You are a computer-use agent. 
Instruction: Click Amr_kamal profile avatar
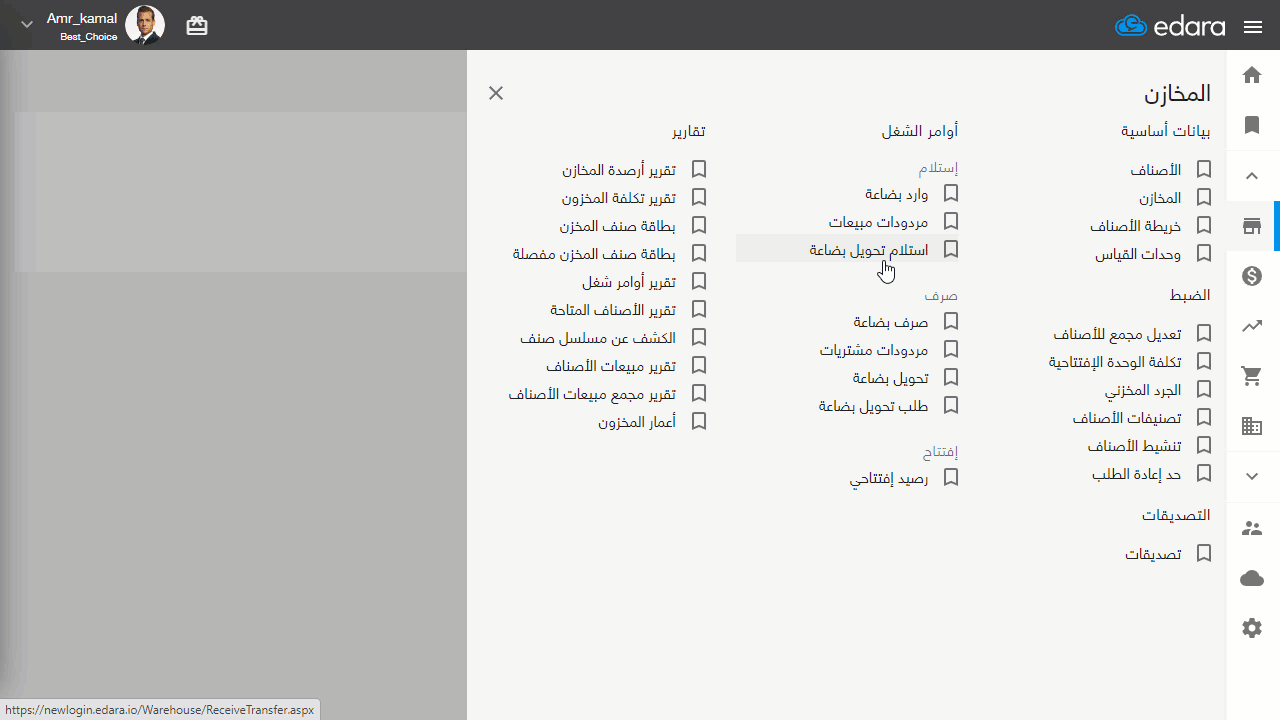click(x=145, y=25)
